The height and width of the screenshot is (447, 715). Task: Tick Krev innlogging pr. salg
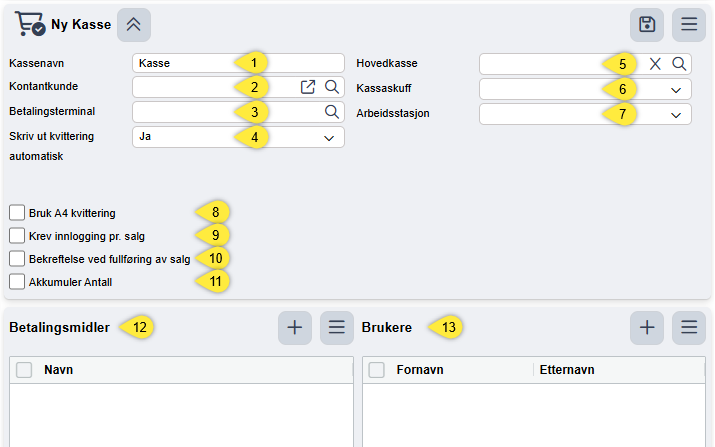17,236
